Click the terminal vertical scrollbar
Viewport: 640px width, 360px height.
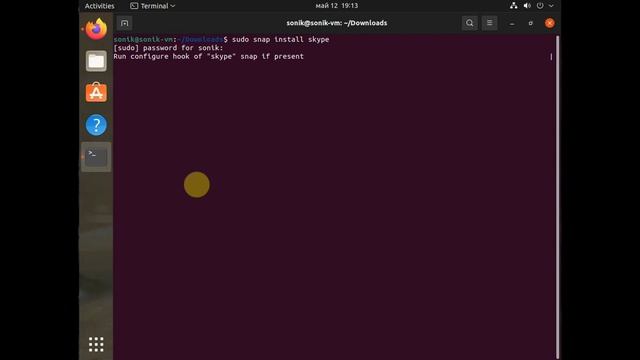click(558, 197)
